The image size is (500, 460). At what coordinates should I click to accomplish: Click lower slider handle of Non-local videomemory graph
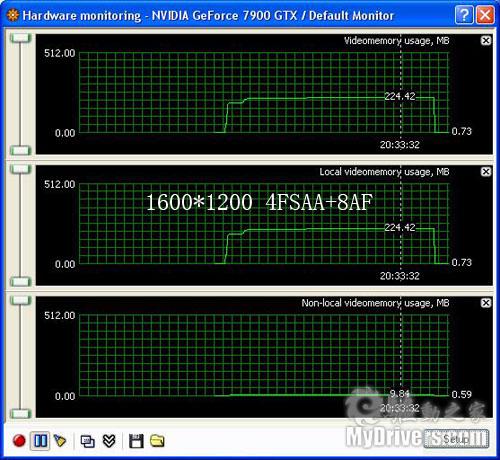[20, 414]
